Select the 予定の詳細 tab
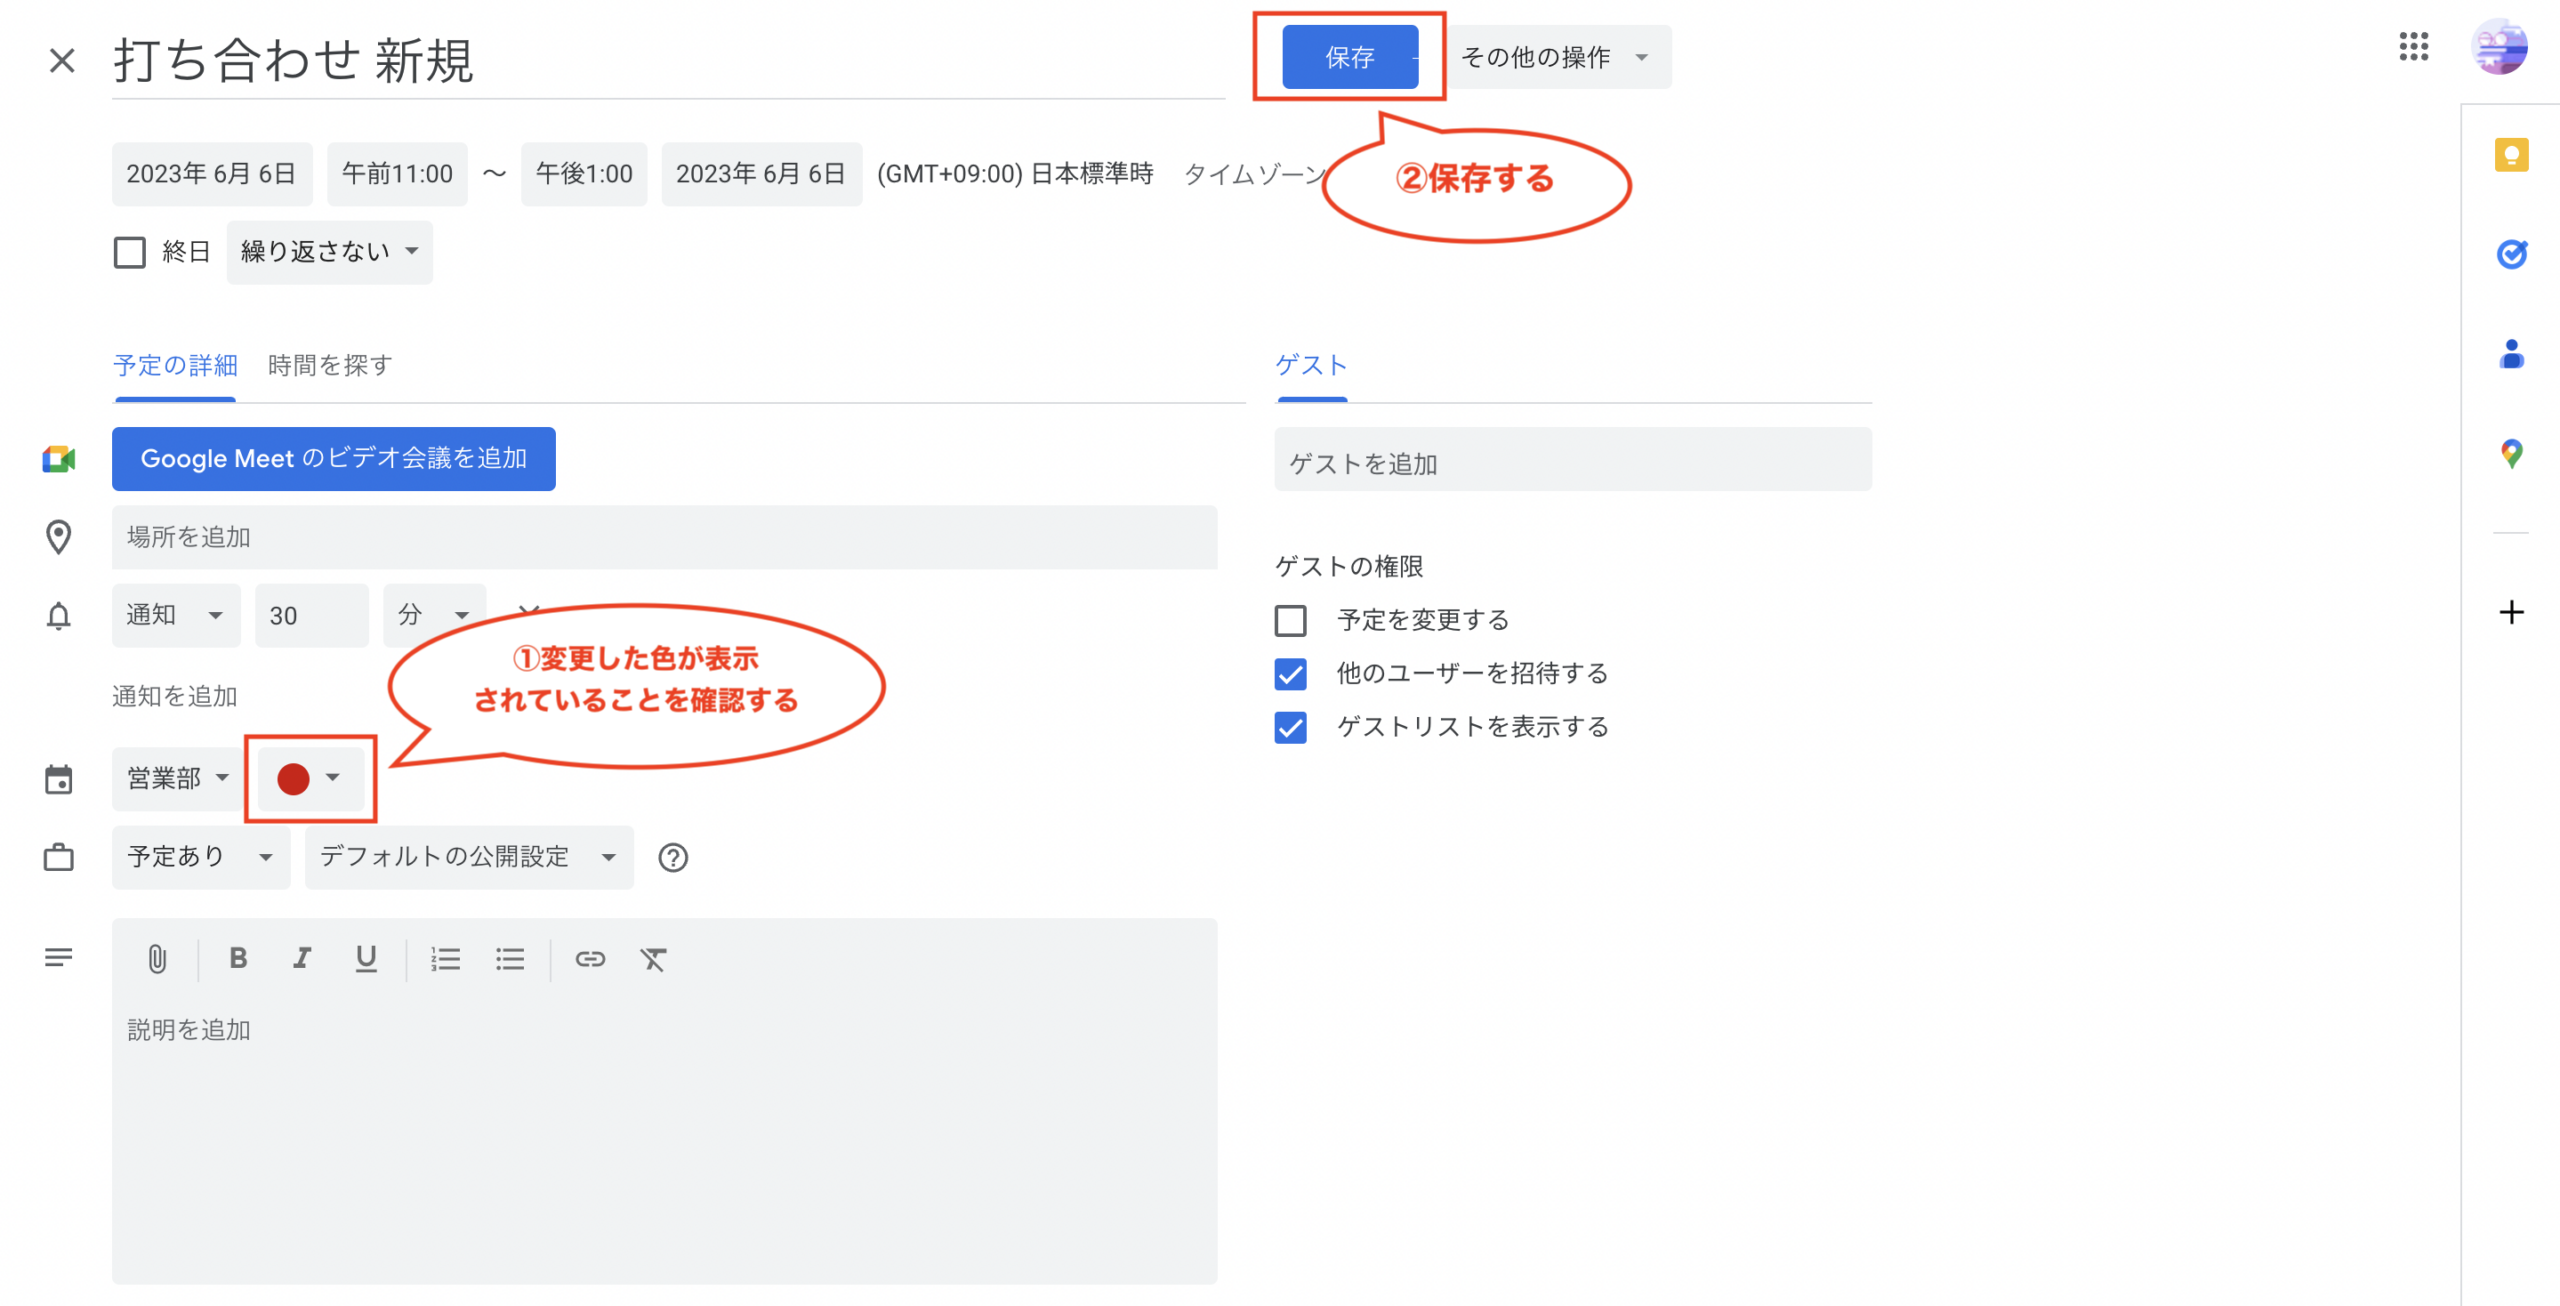 click(175, 366)
